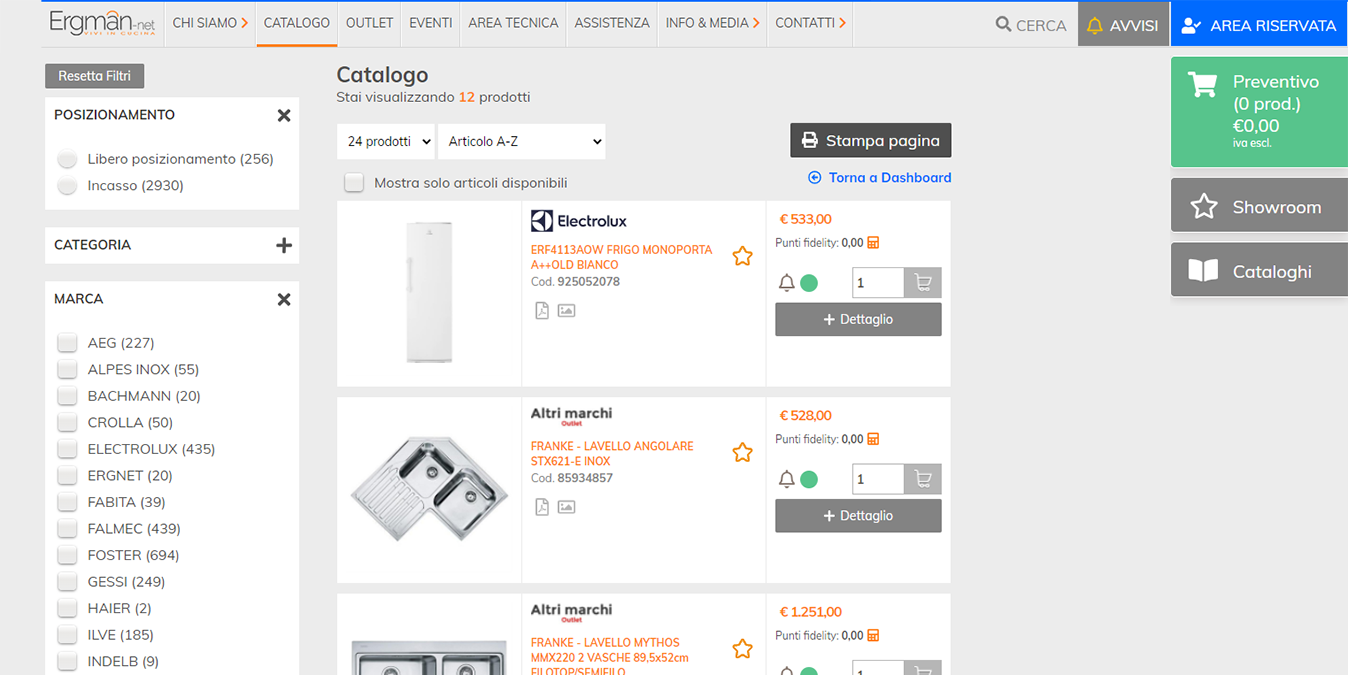Open image gallery icon for Franke STX621-E
This screenshot has width=1348, height=675.
click(566, 507)
